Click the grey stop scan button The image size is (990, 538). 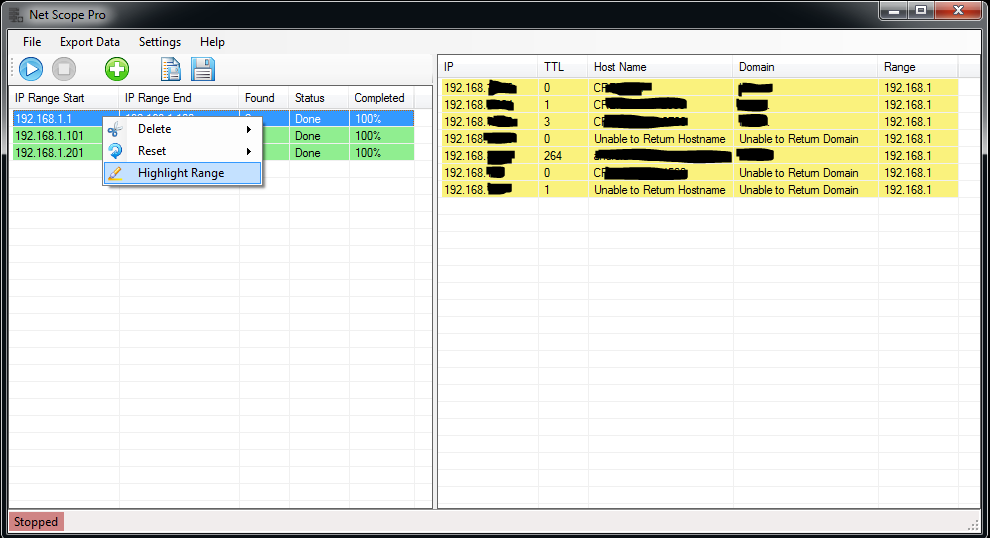pos(64,69)
